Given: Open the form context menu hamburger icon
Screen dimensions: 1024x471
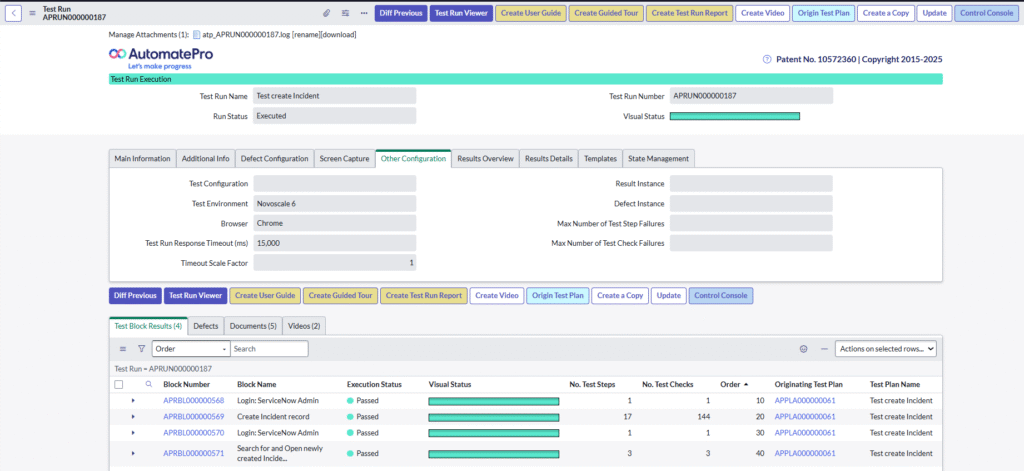Looking at the screenshot, I should tap(32, 13).
